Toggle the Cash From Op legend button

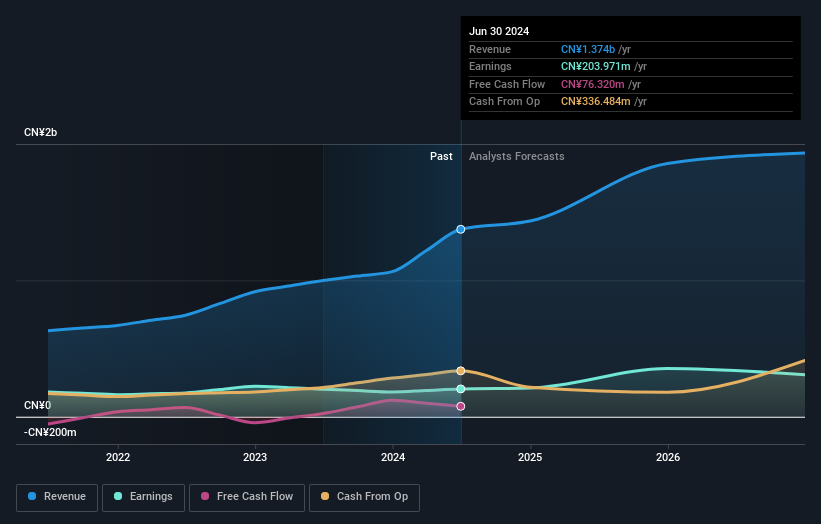pyautogui.click(x=364, y=497)
